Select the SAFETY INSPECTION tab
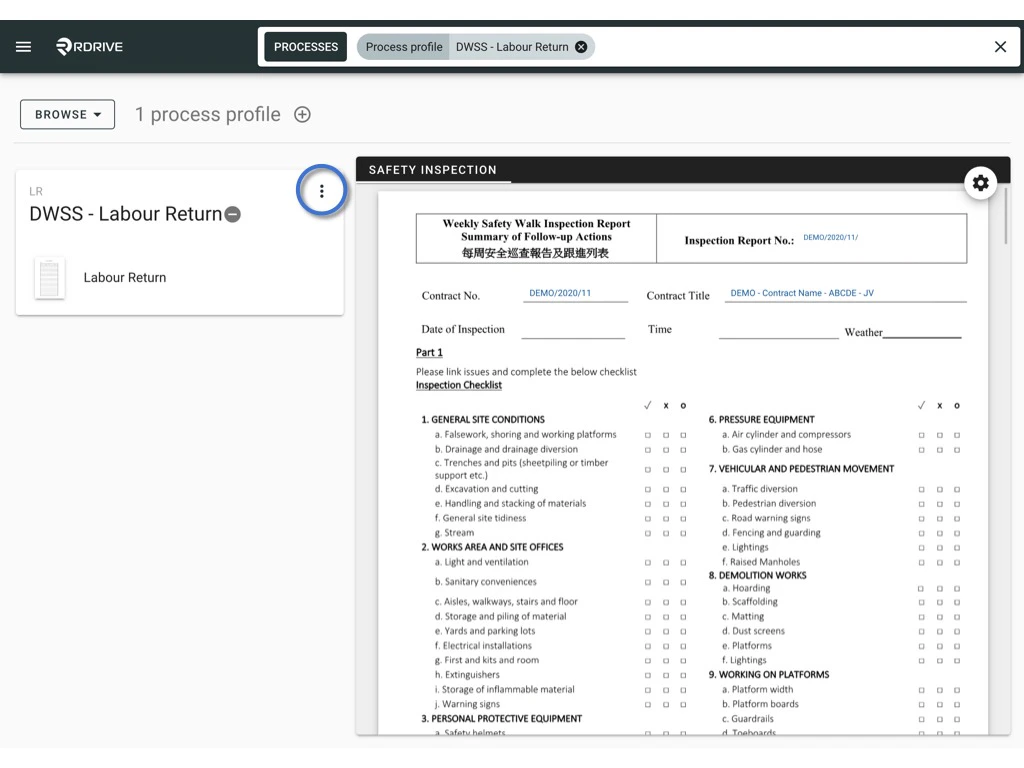 (x=434, y=170)
